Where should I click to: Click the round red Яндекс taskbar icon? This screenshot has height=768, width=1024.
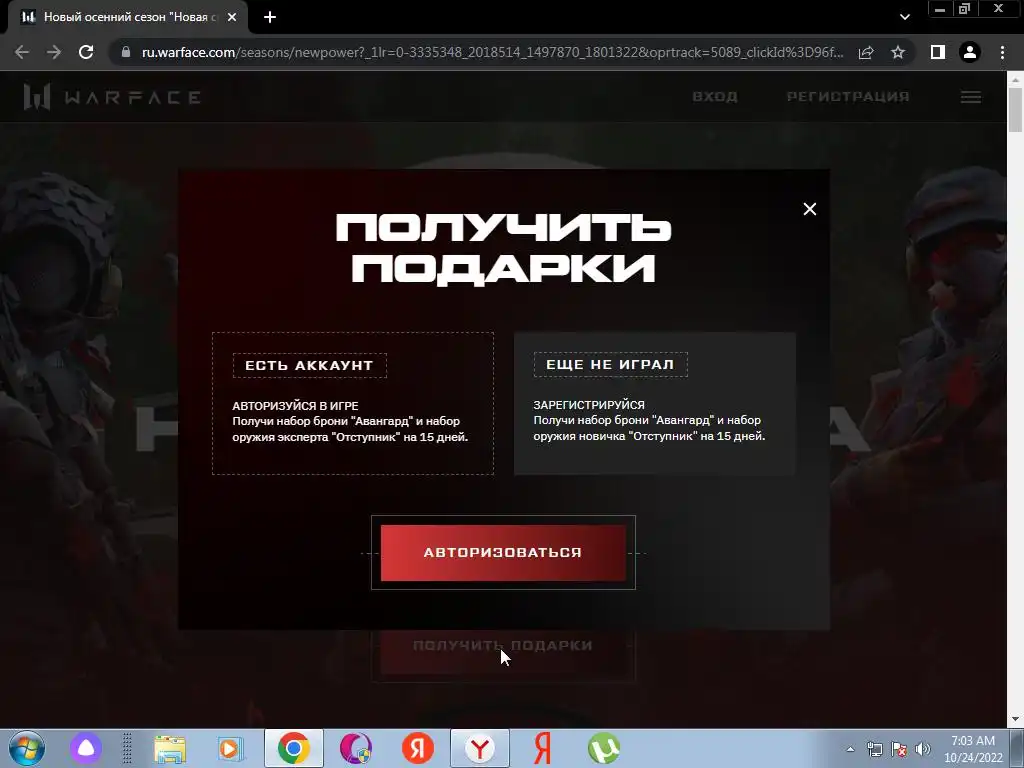(418, 748)
